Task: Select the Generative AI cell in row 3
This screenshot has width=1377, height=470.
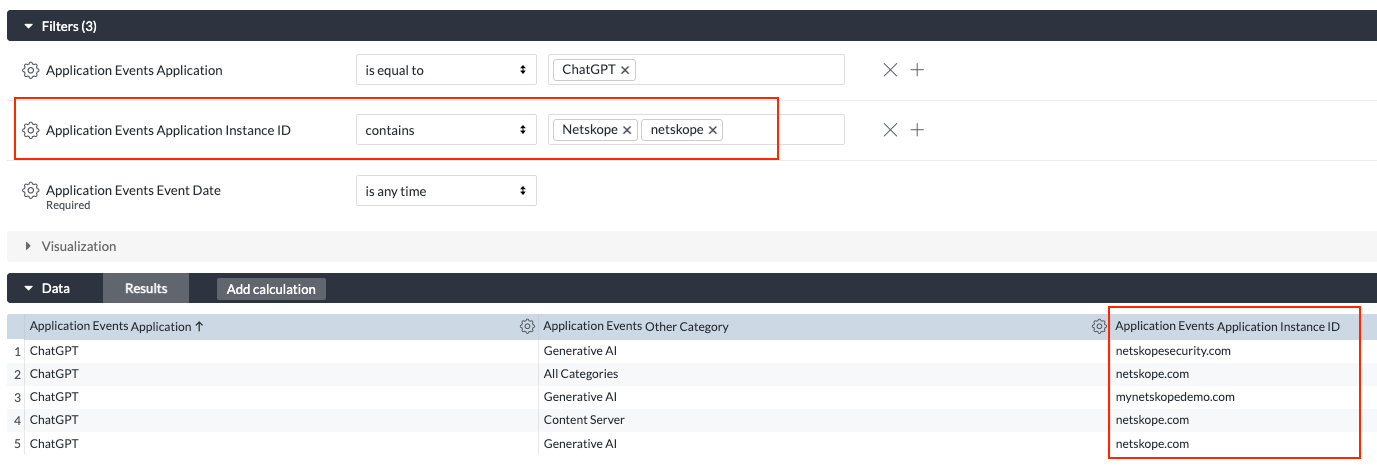Action: pos(580,397)
